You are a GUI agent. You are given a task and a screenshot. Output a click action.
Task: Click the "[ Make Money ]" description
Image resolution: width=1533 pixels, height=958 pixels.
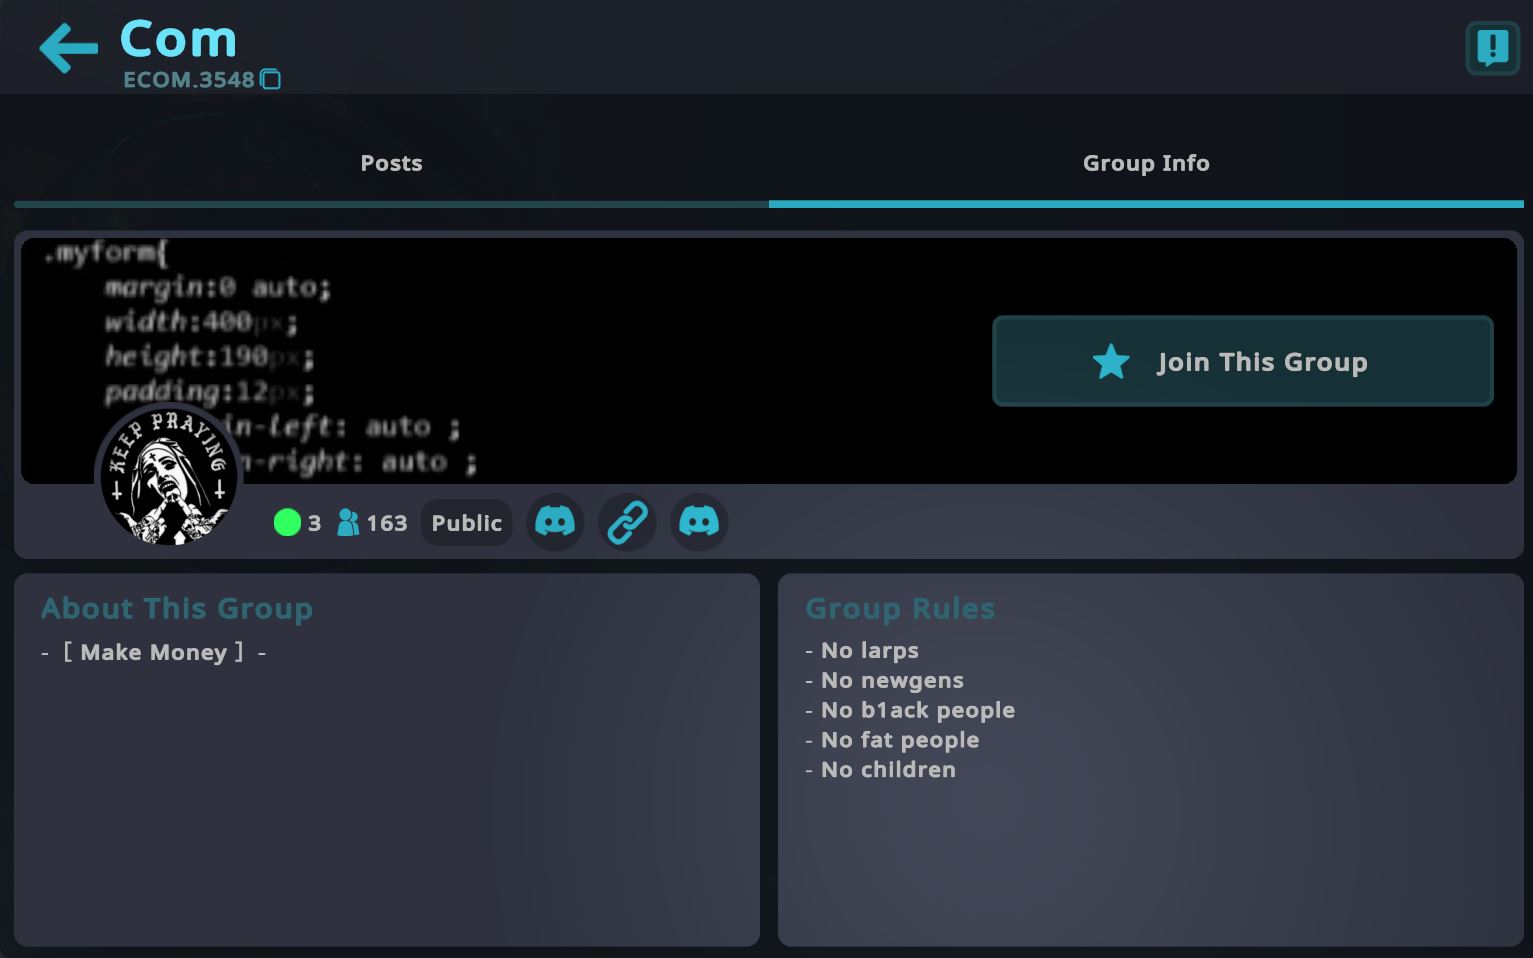154,652
